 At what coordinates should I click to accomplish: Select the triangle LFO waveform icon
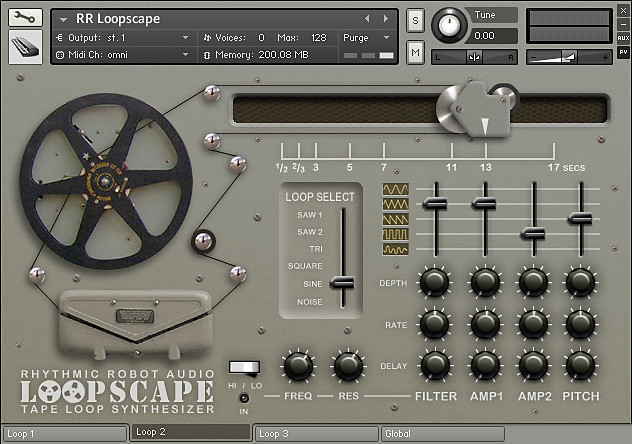[x=395, y=204]
